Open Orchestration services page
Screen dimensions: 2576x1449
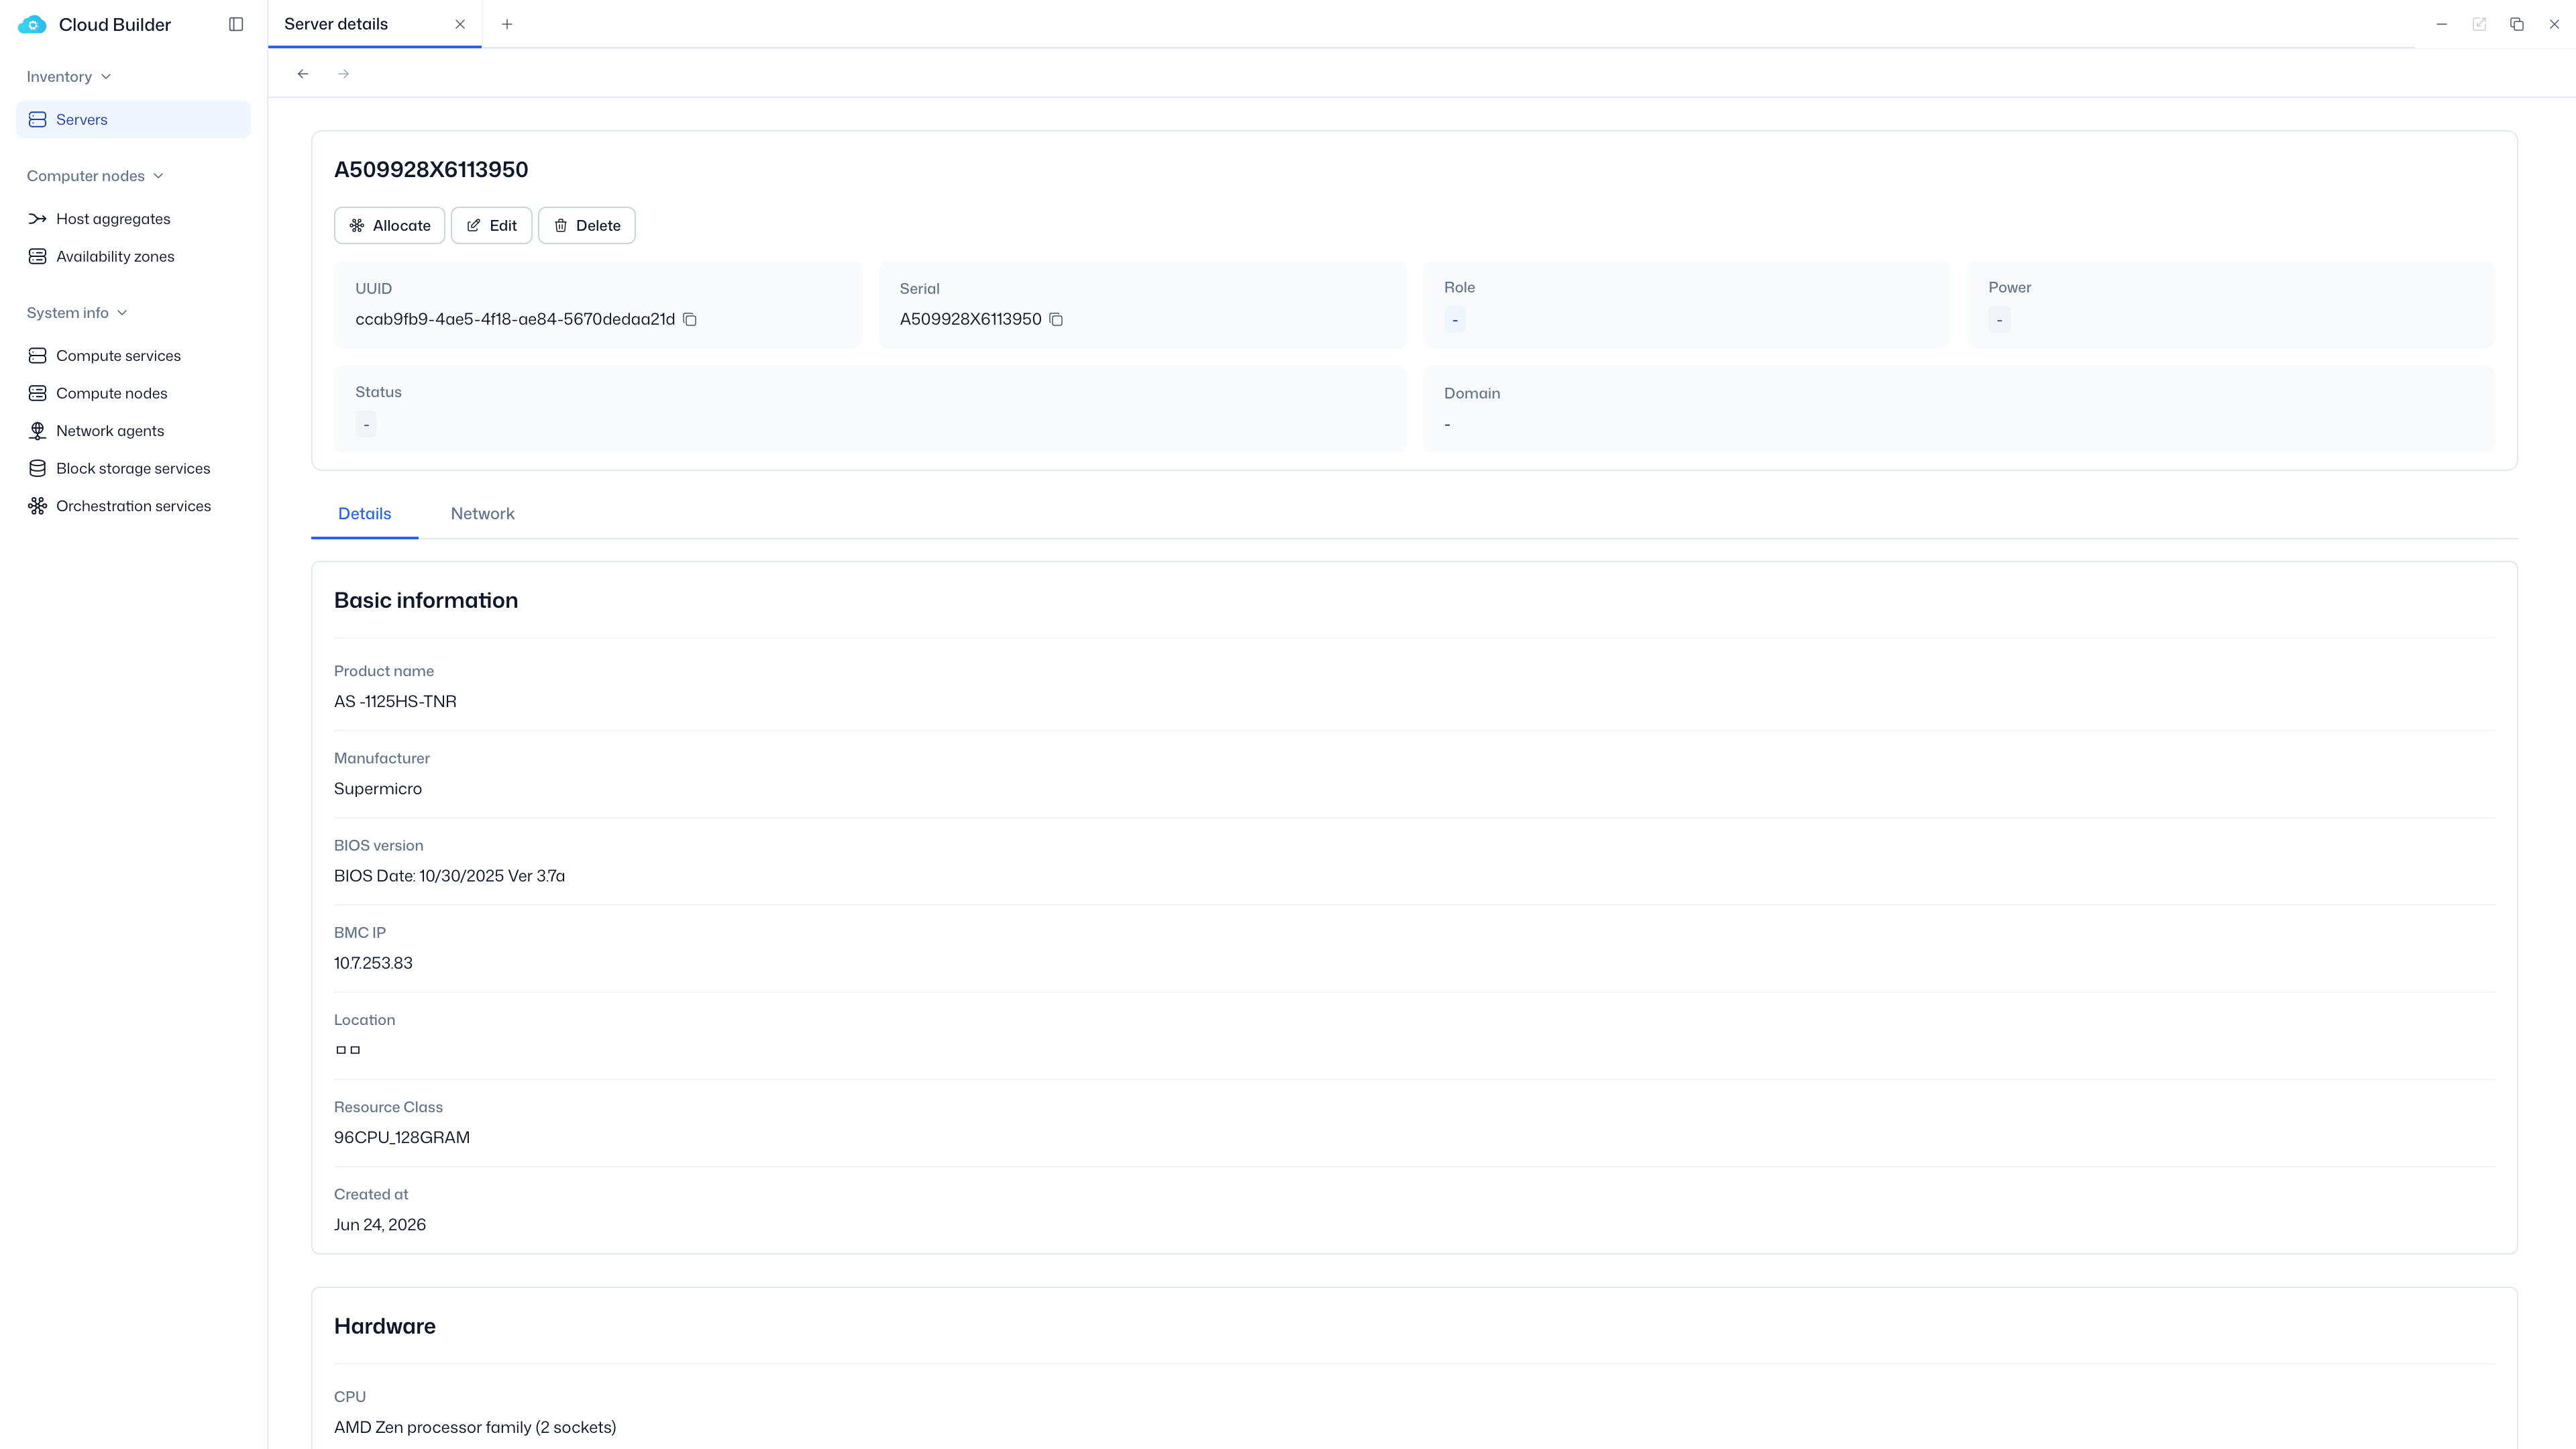(x=133, y=506)
